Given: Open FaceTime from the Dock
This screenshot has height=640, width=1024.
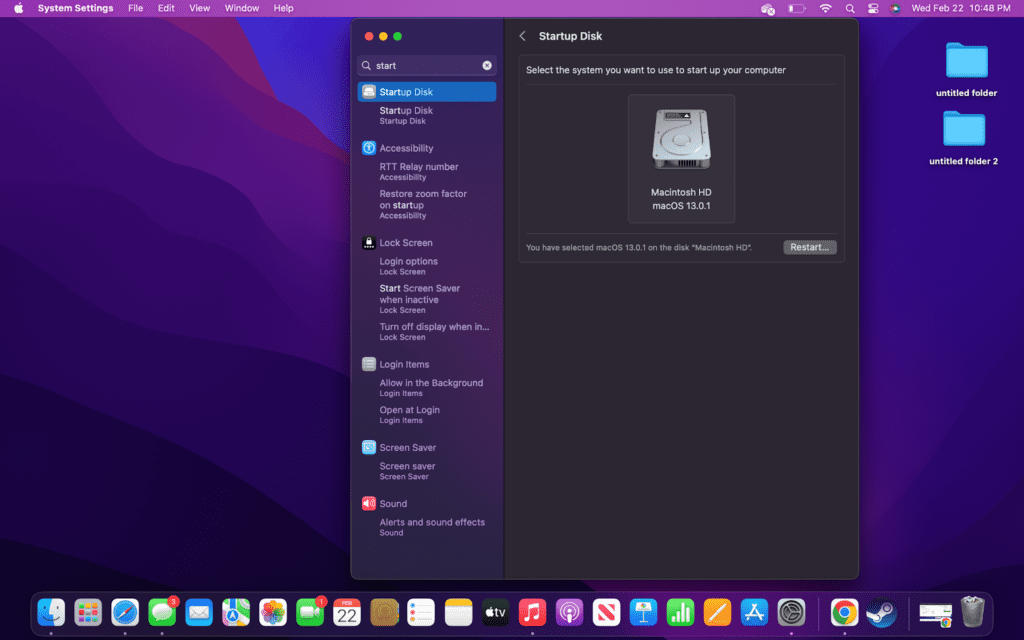Looking at the screenshot, I should [310, 613].
